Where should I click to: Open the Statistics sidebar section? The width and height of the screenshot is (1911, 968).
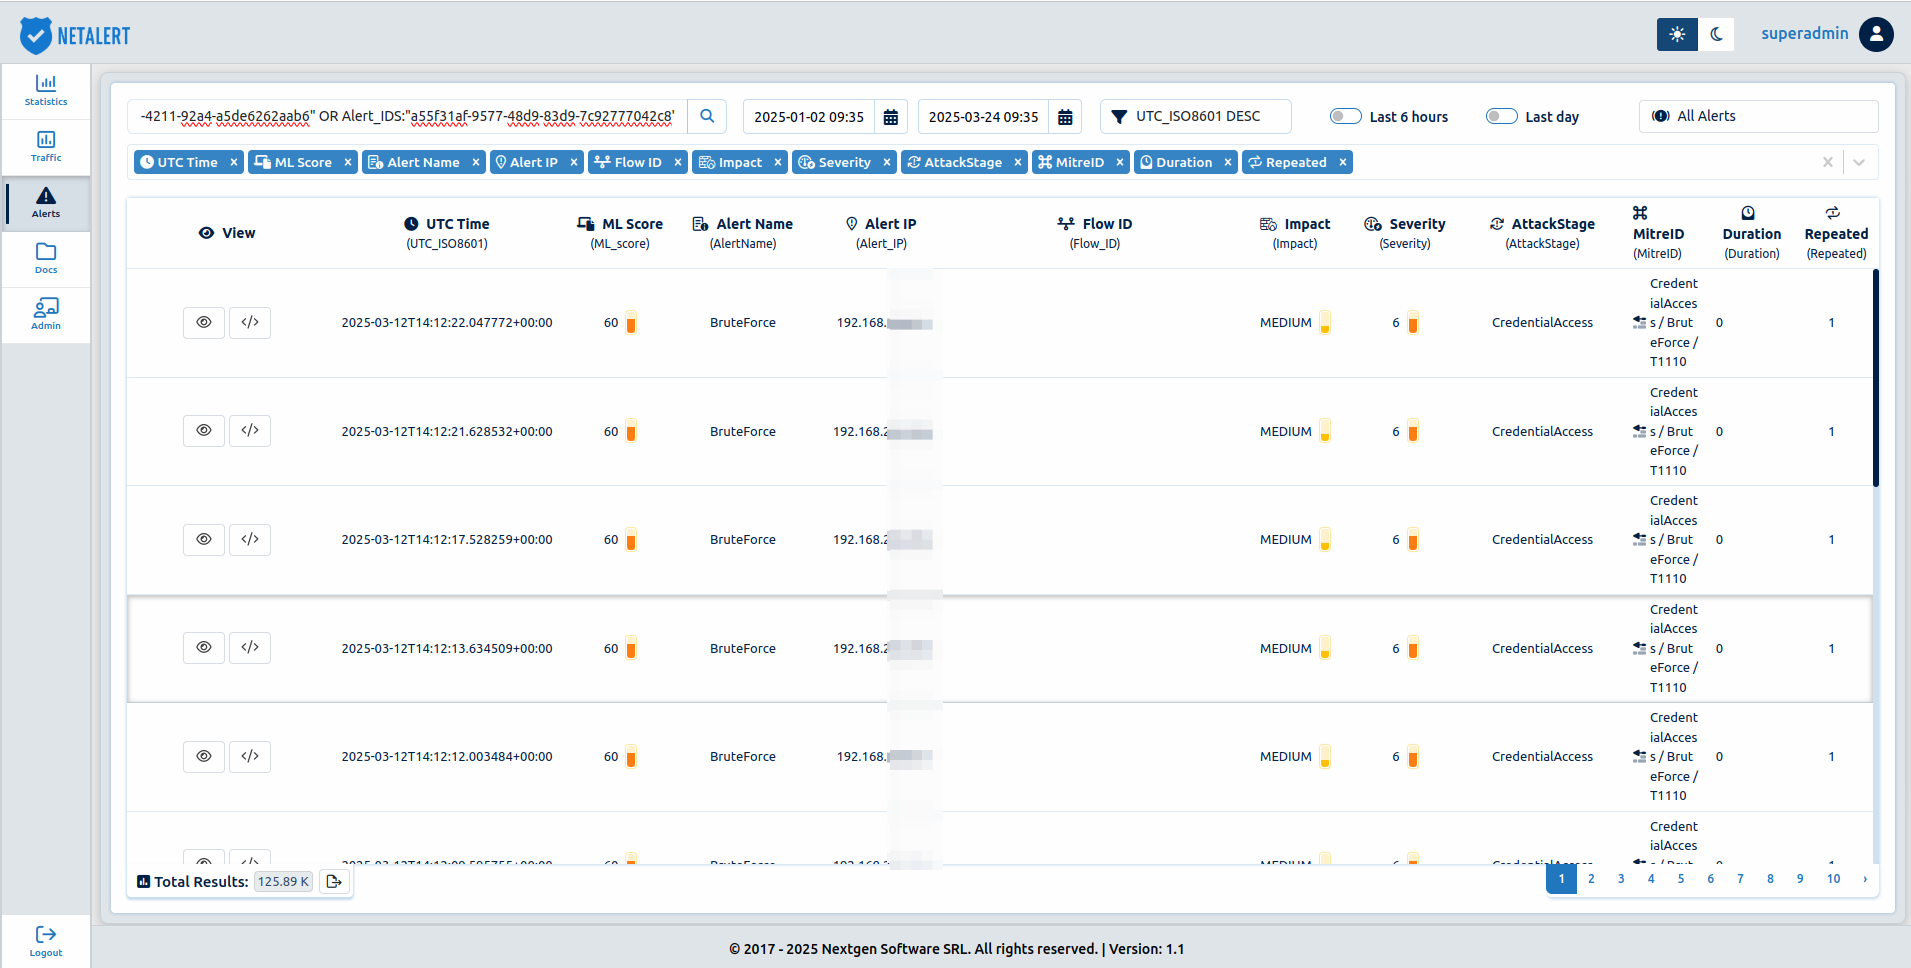(46, 91)
